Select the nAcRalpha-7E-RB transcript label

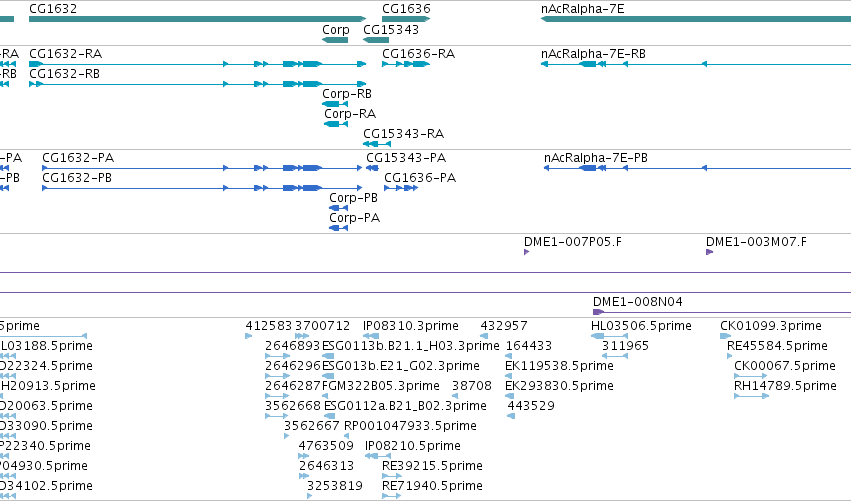point(593,54)
